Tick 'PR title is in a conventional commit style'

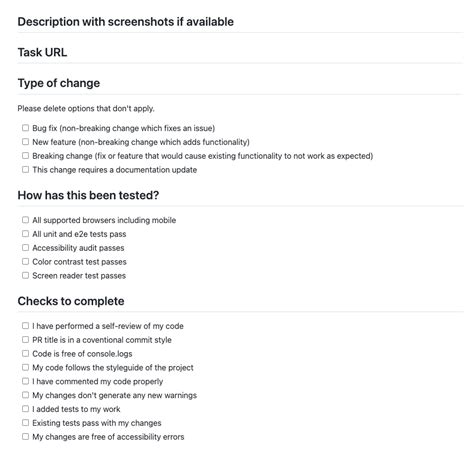click(x=25, y=339)
